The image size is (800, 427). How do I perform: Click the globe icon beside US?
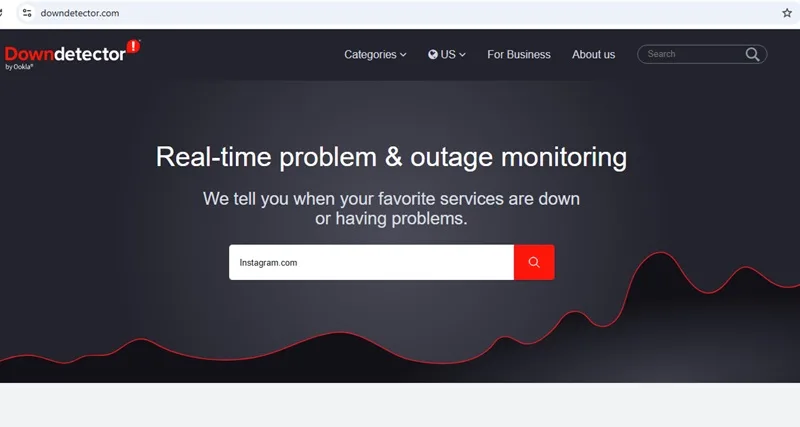433,55
